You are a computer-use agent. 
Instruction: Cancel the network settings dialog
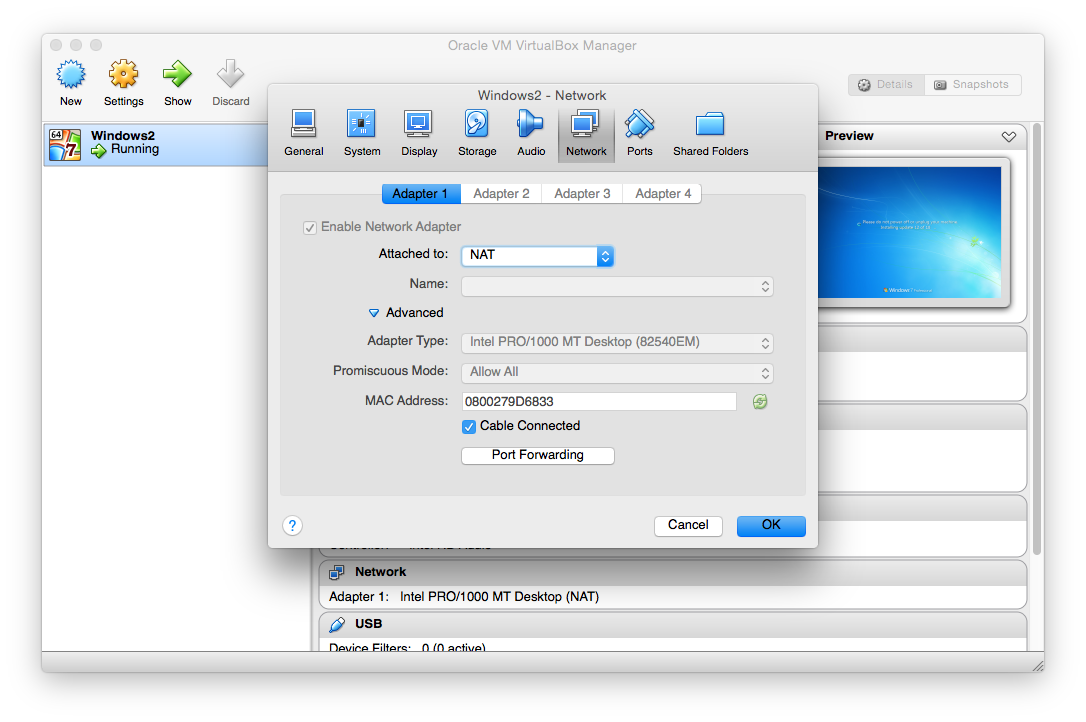coord(688,525)
